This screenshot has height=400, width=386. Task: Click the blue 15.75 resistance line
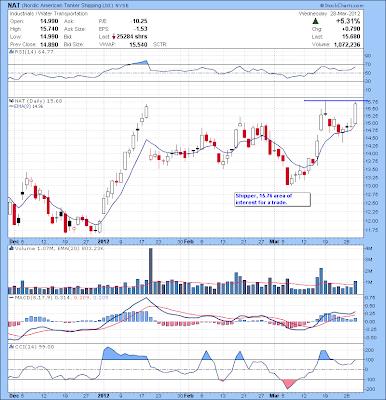[x=336, y=100]
